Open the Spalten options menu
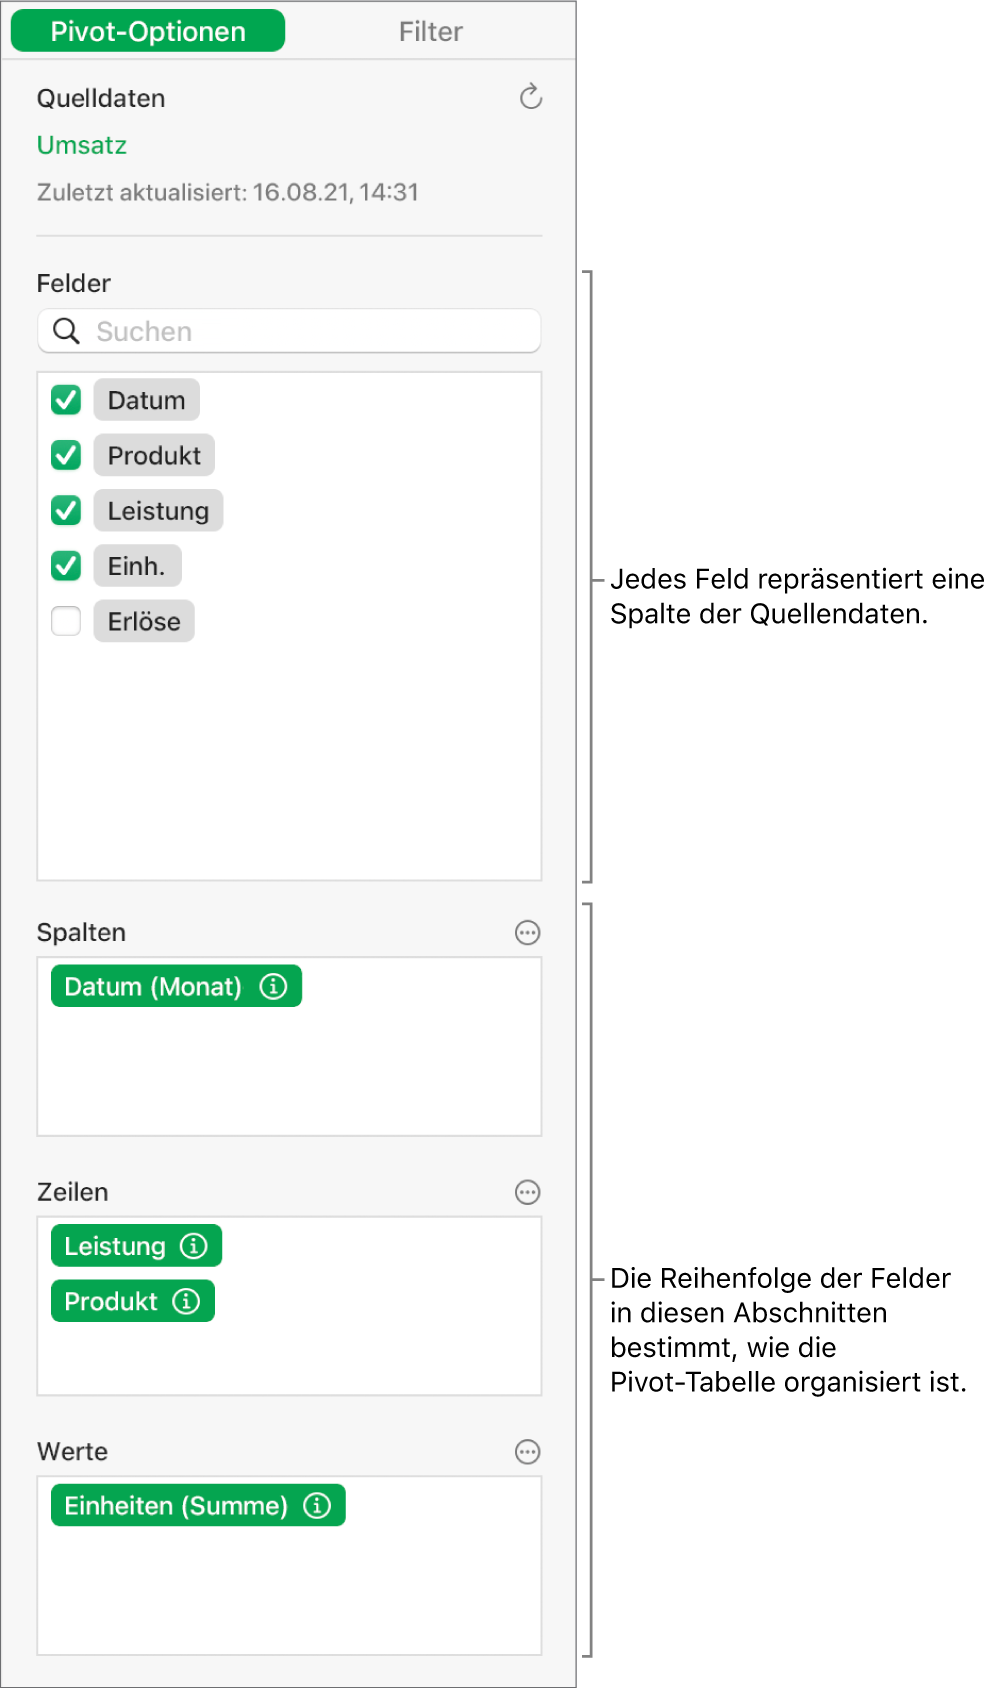Screen dimensions: 1000x1689 coord(527,933)
